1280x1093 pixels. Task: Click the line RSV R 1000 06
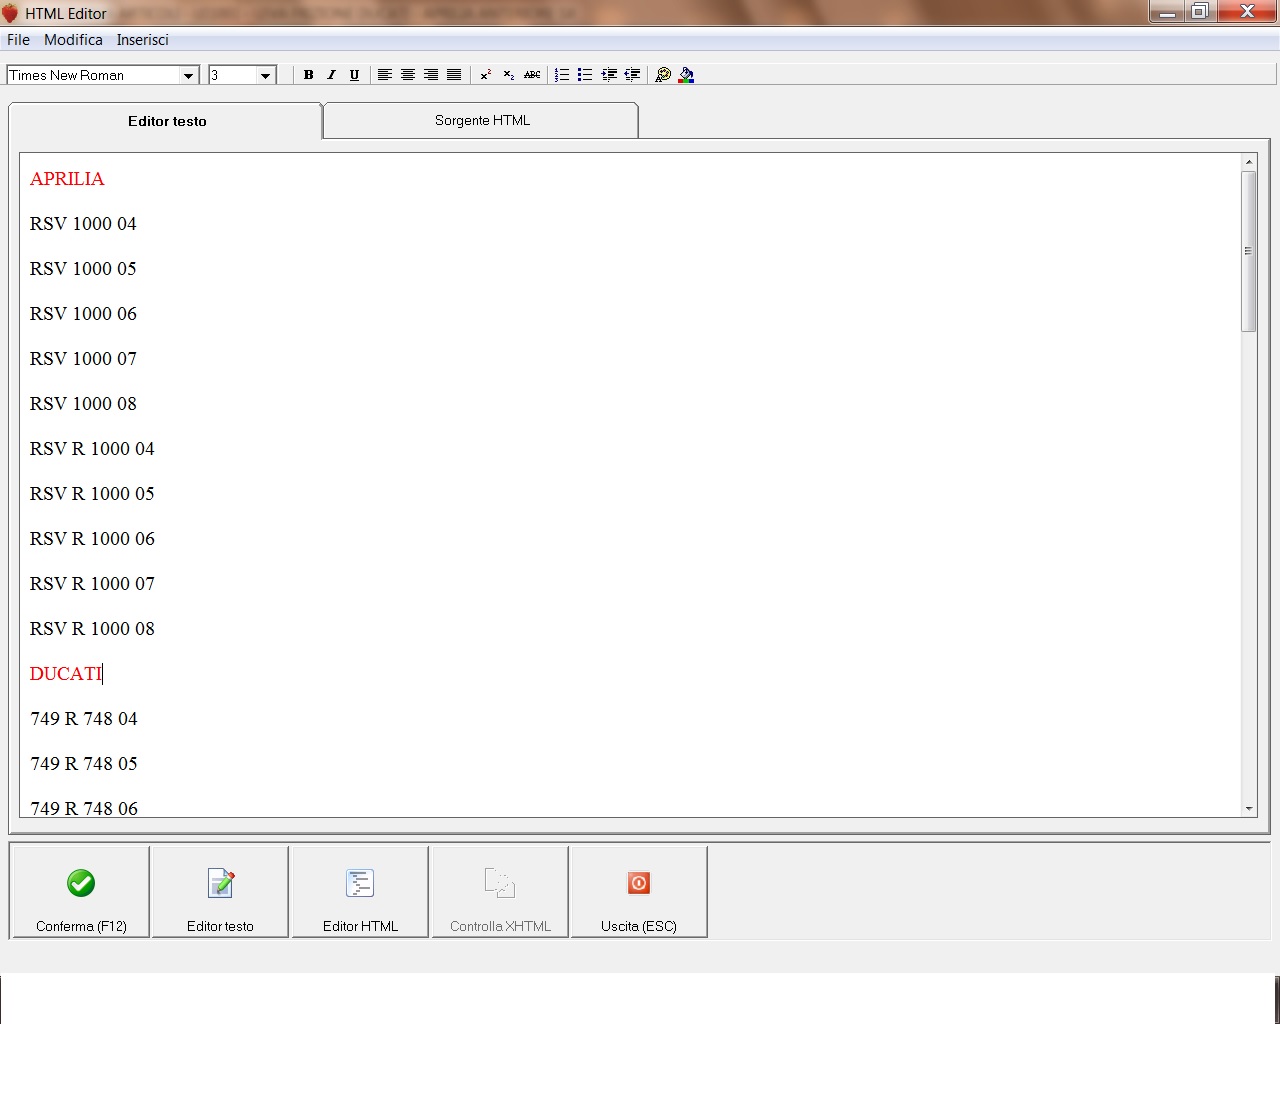(x=92, y=539)
